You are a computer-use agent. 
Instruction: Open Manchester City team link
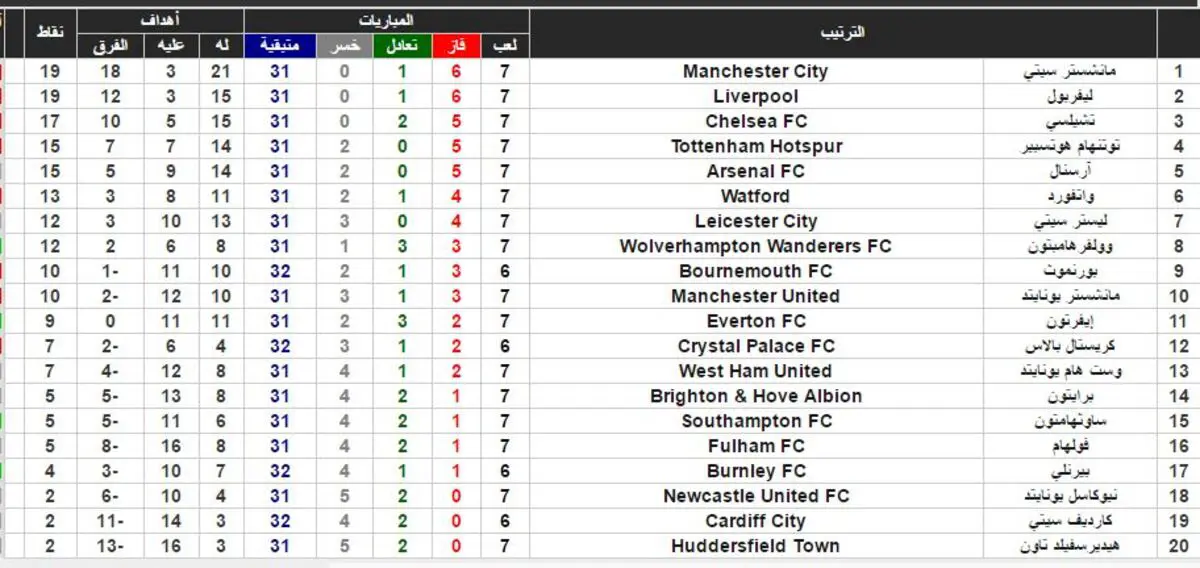pos(756,71)
